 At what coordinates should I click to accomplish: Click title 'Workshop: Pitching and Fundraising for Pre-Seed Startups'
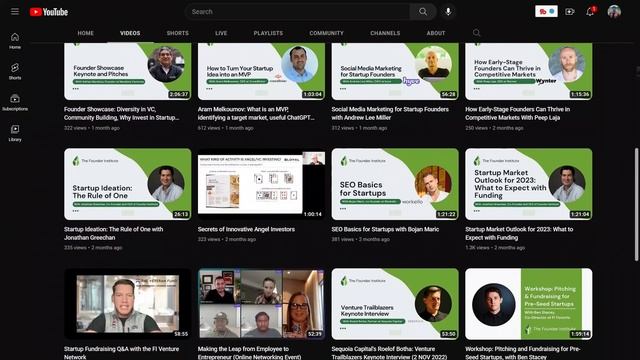(523, 353)
